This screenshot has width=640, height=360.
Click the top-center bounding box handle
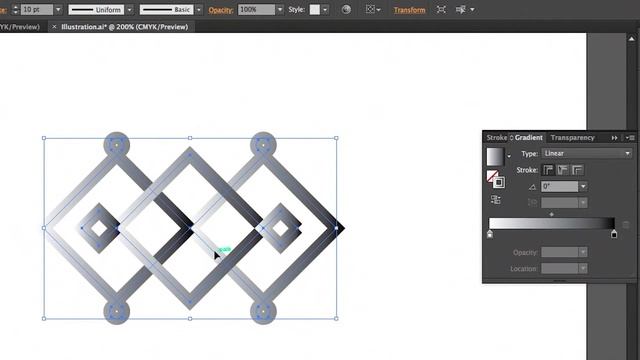click(190, 138)
